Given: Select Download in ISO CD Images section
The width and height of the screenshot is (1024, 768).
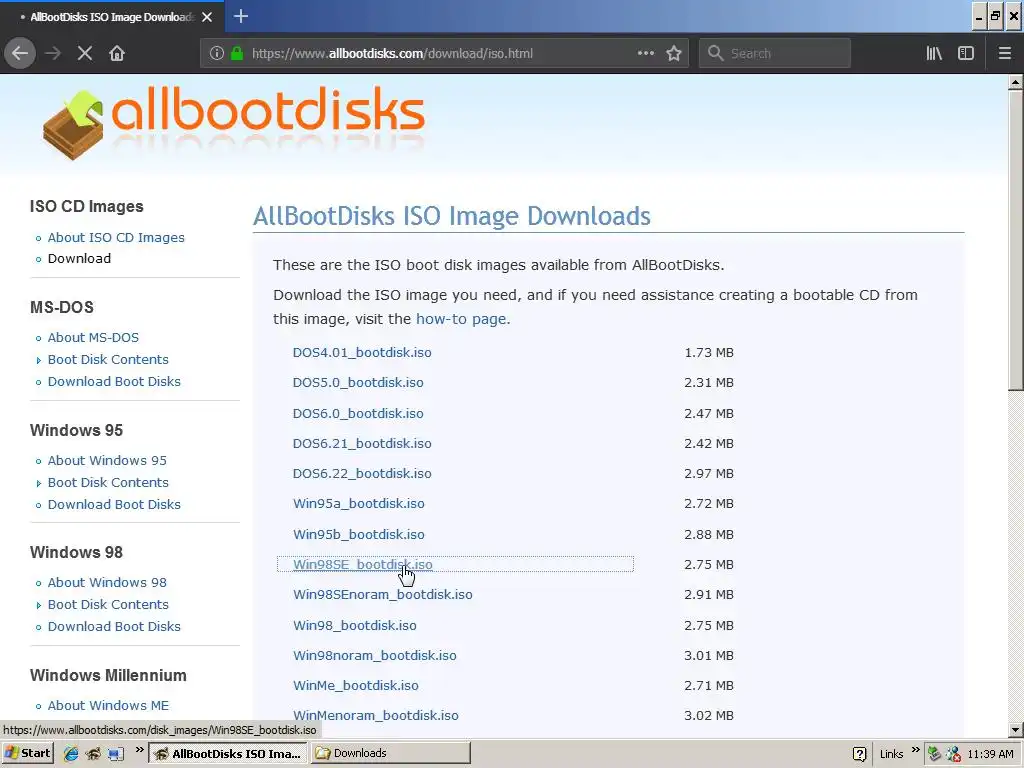Looking at the screenshot, I should [x=79, y=259].
